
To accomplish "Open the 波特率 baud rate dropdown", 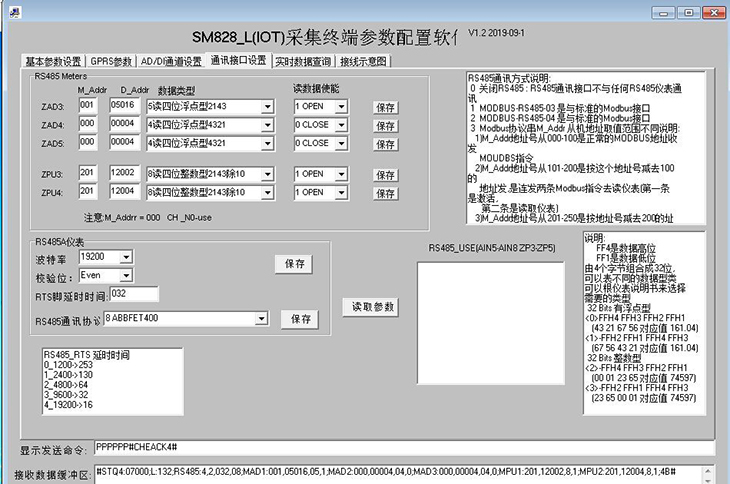I will click(x=126, y=257).
